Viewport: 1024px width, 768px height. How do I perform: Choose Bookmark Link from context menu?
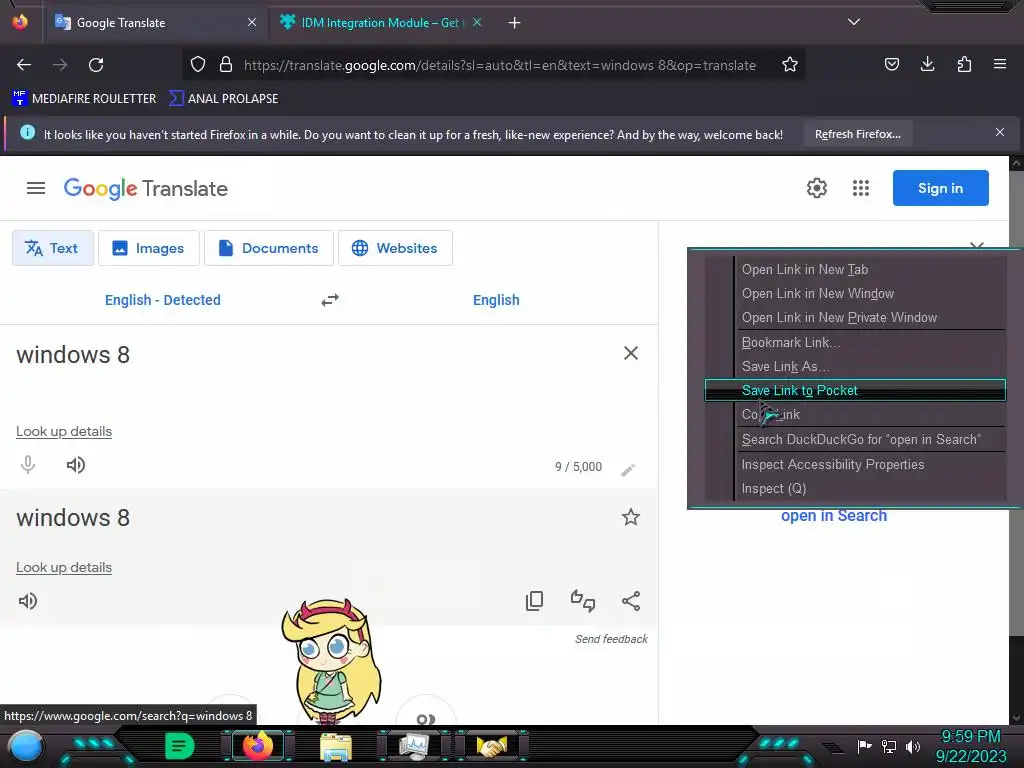click(855, 342)
